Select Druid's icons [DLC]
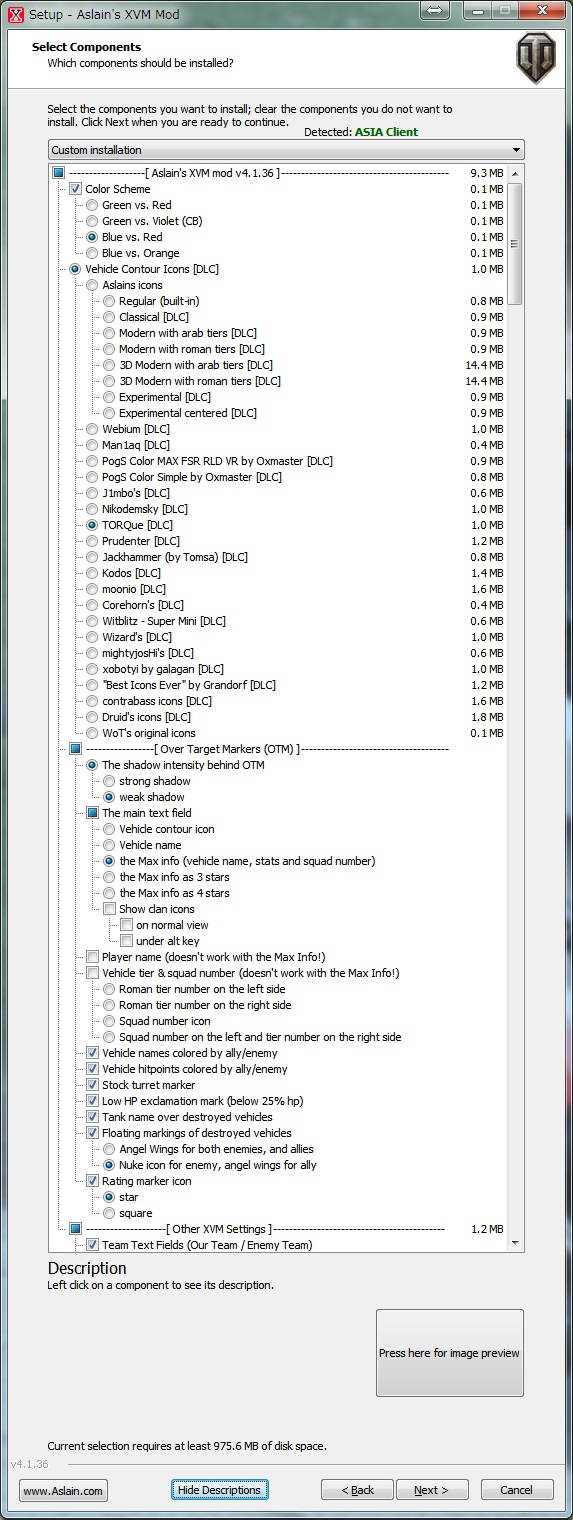The image size is (573, 1520). 92,717
